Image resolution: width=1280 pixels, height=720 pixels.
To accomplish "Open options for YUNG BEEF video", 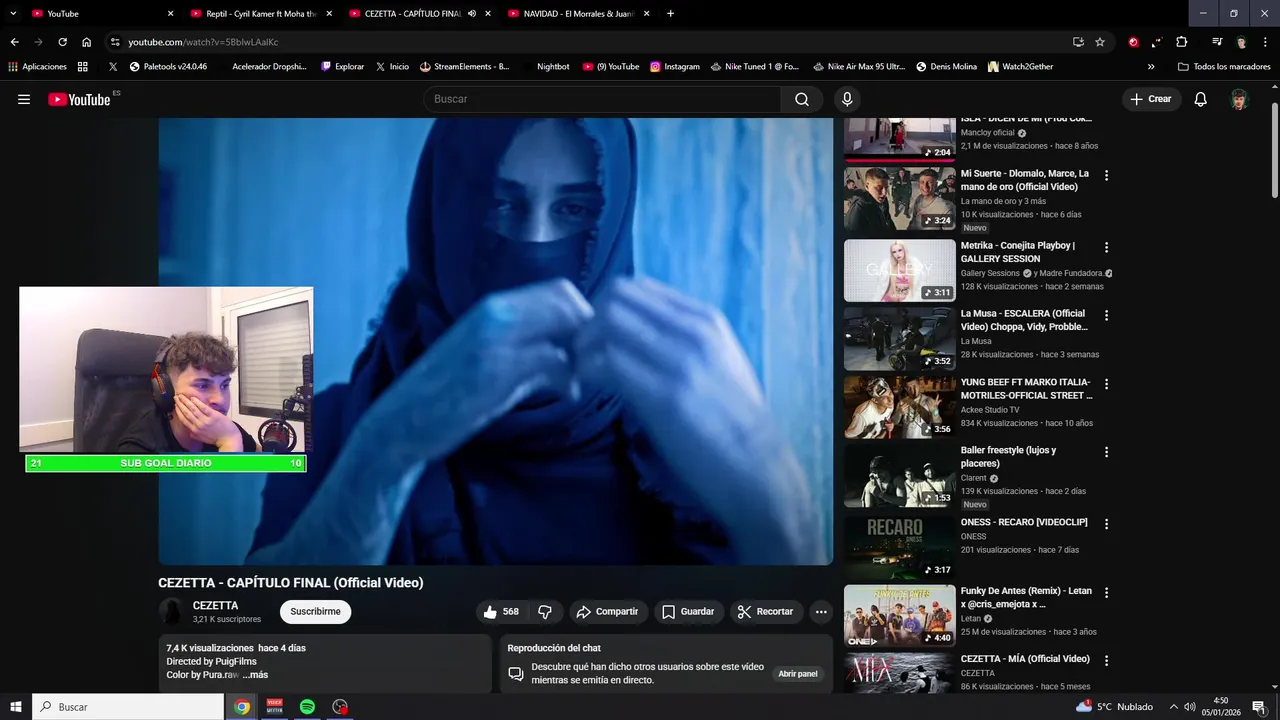I will (1106, 383).
